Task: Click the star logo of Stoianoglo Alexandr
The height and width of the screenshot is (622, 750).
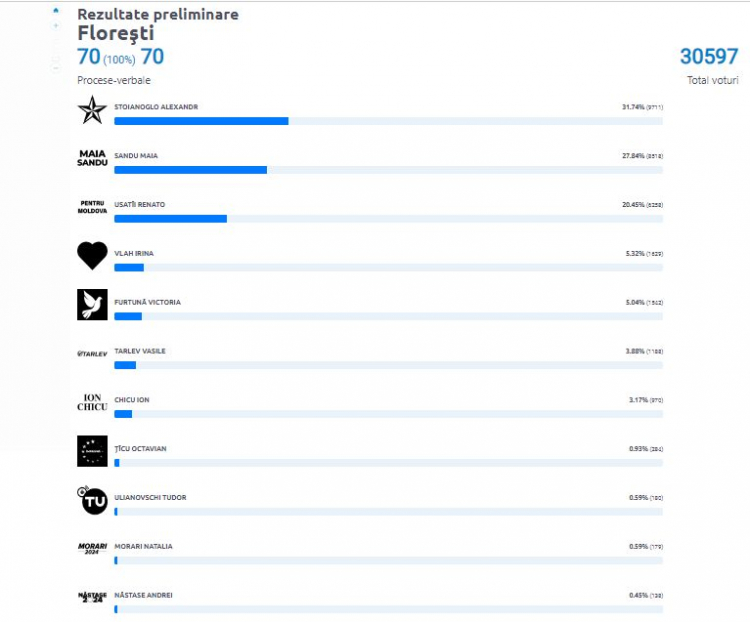Action: 92,110
